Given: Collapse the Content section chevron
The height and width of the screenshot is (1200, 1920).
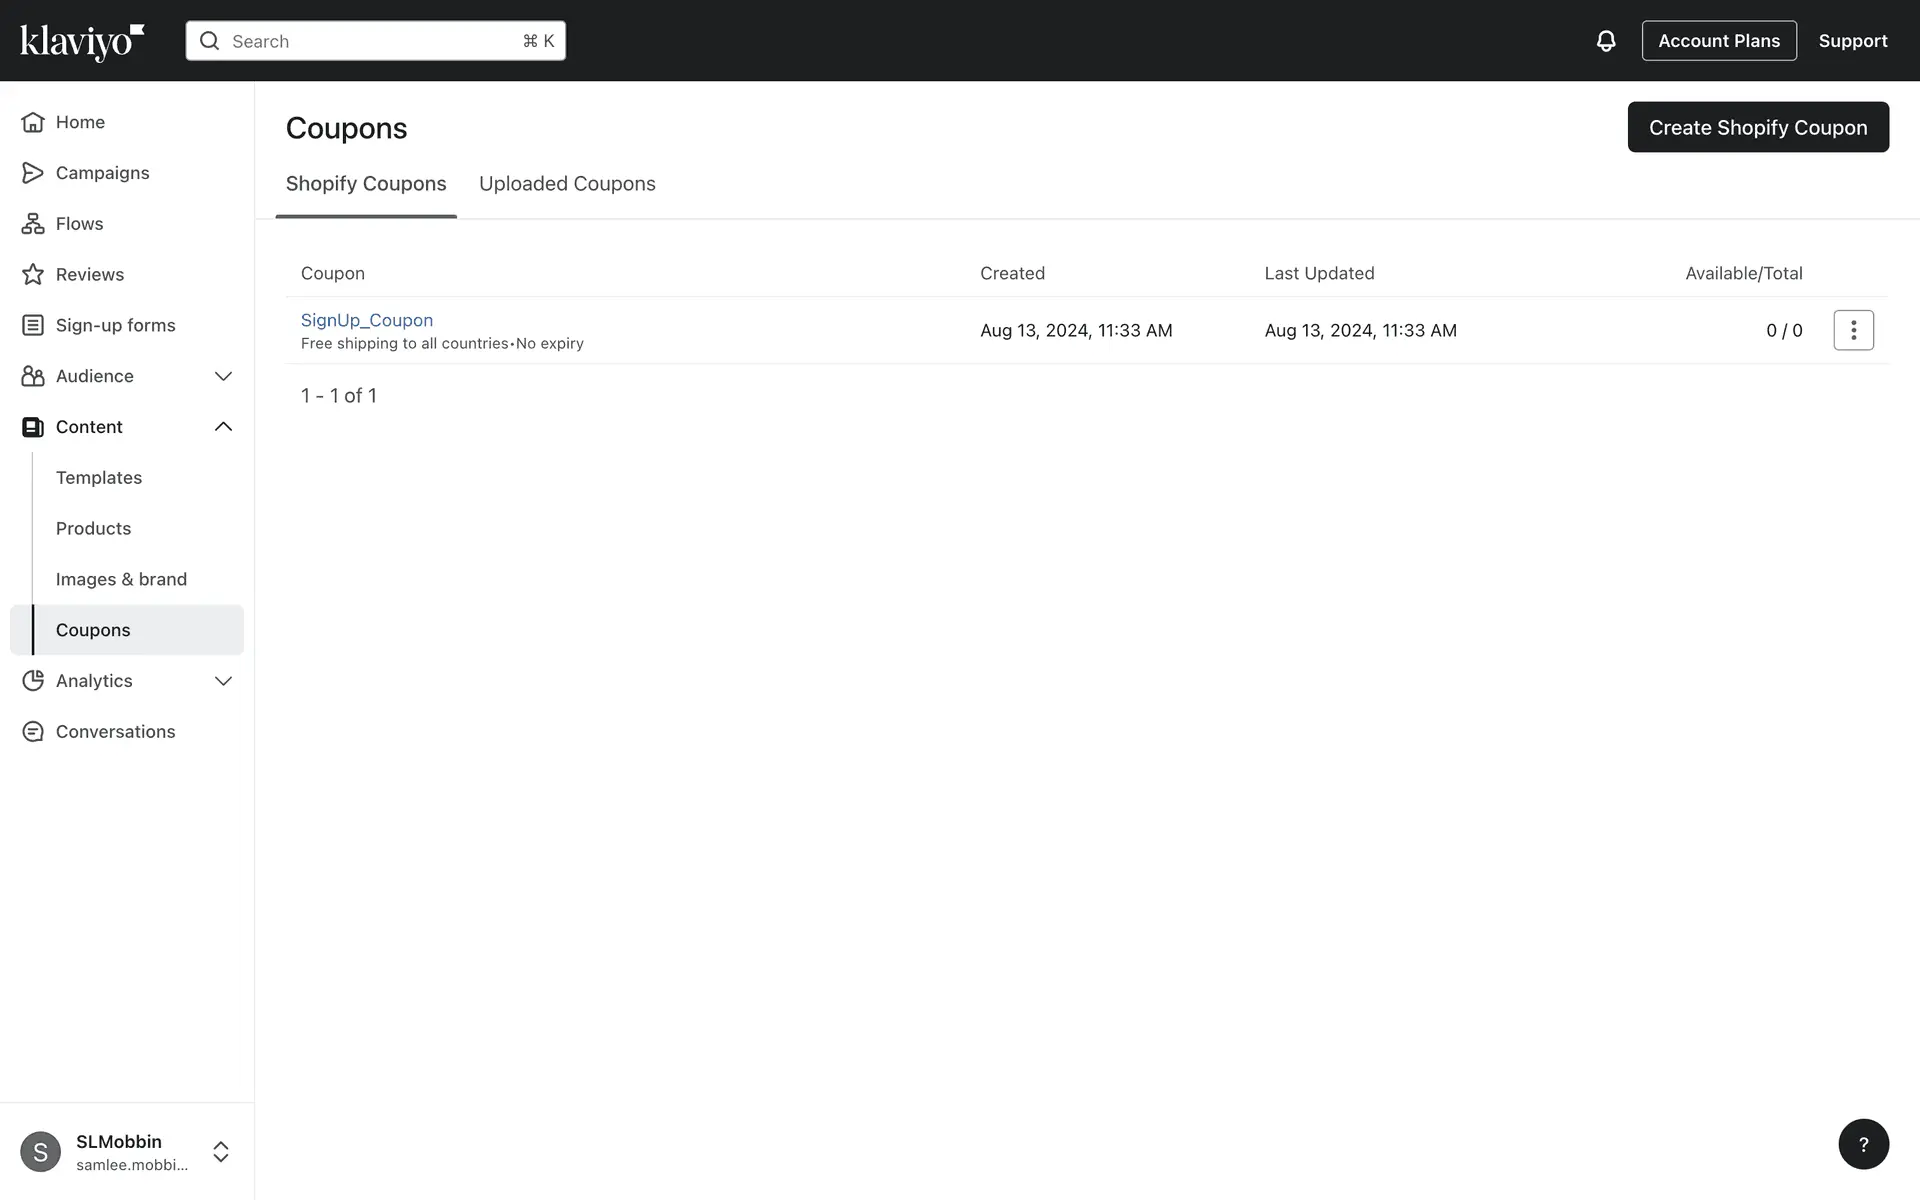Looking at the screenshot, I should point(223,427).
